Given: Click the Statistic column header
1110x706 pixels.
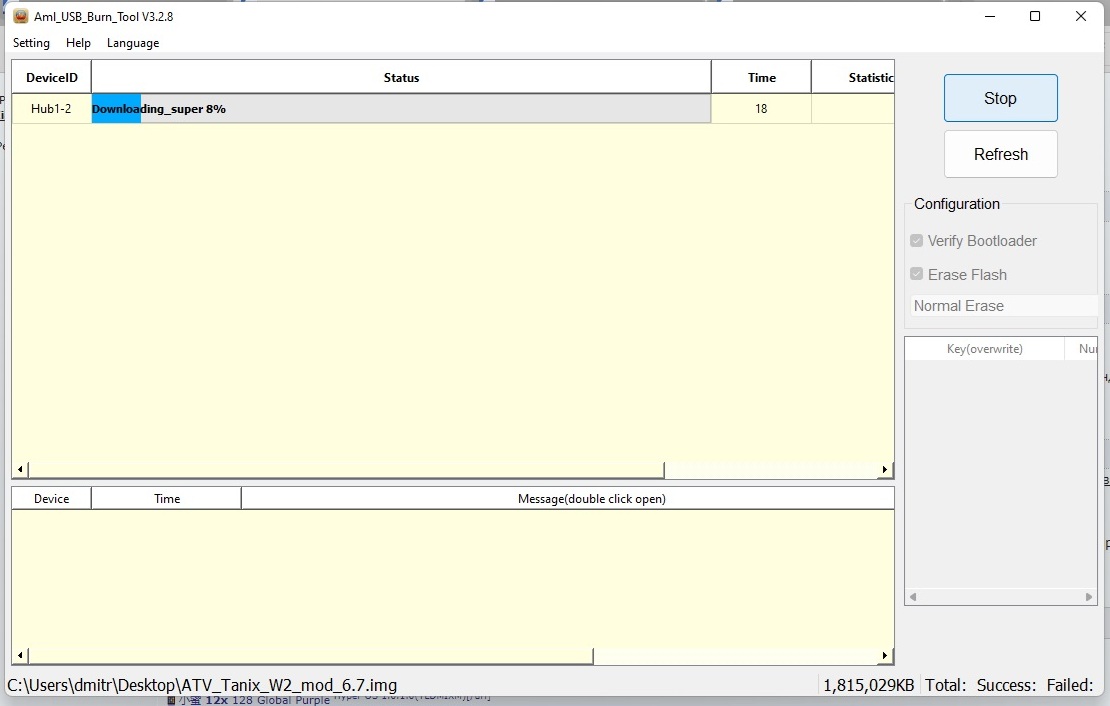Looking at the screenshot, I should point(853,77).
